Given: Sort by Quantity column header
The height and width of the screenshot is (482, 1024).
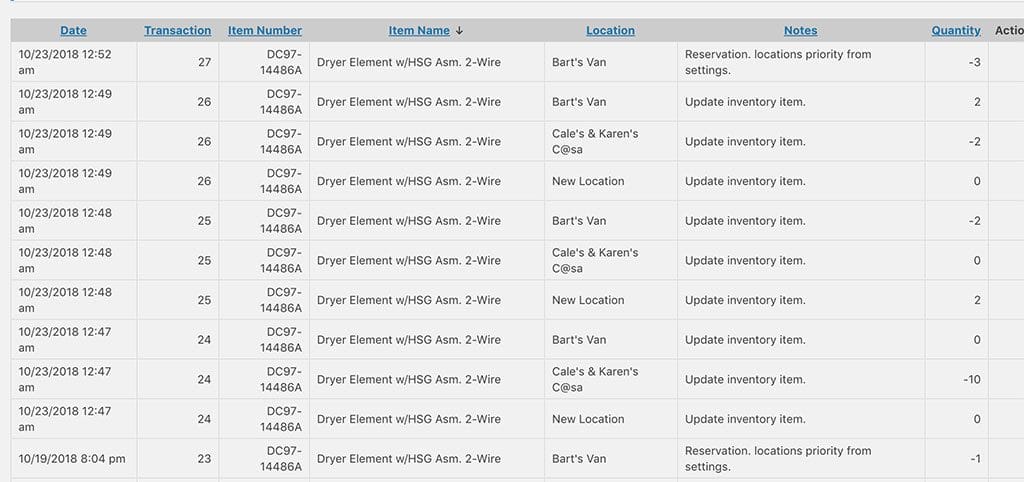Looking at the screenshot, I should pyautogui.click(x=956, y=31).
